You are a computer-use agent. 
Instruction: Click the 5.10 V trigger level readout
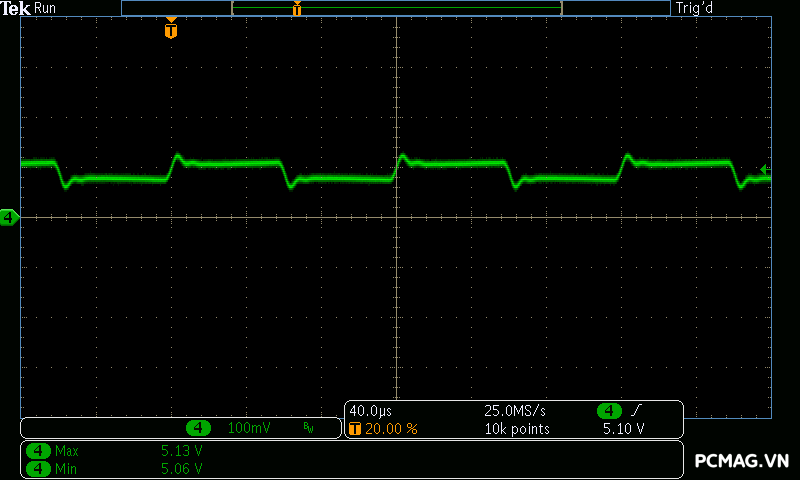coord(623,428)
